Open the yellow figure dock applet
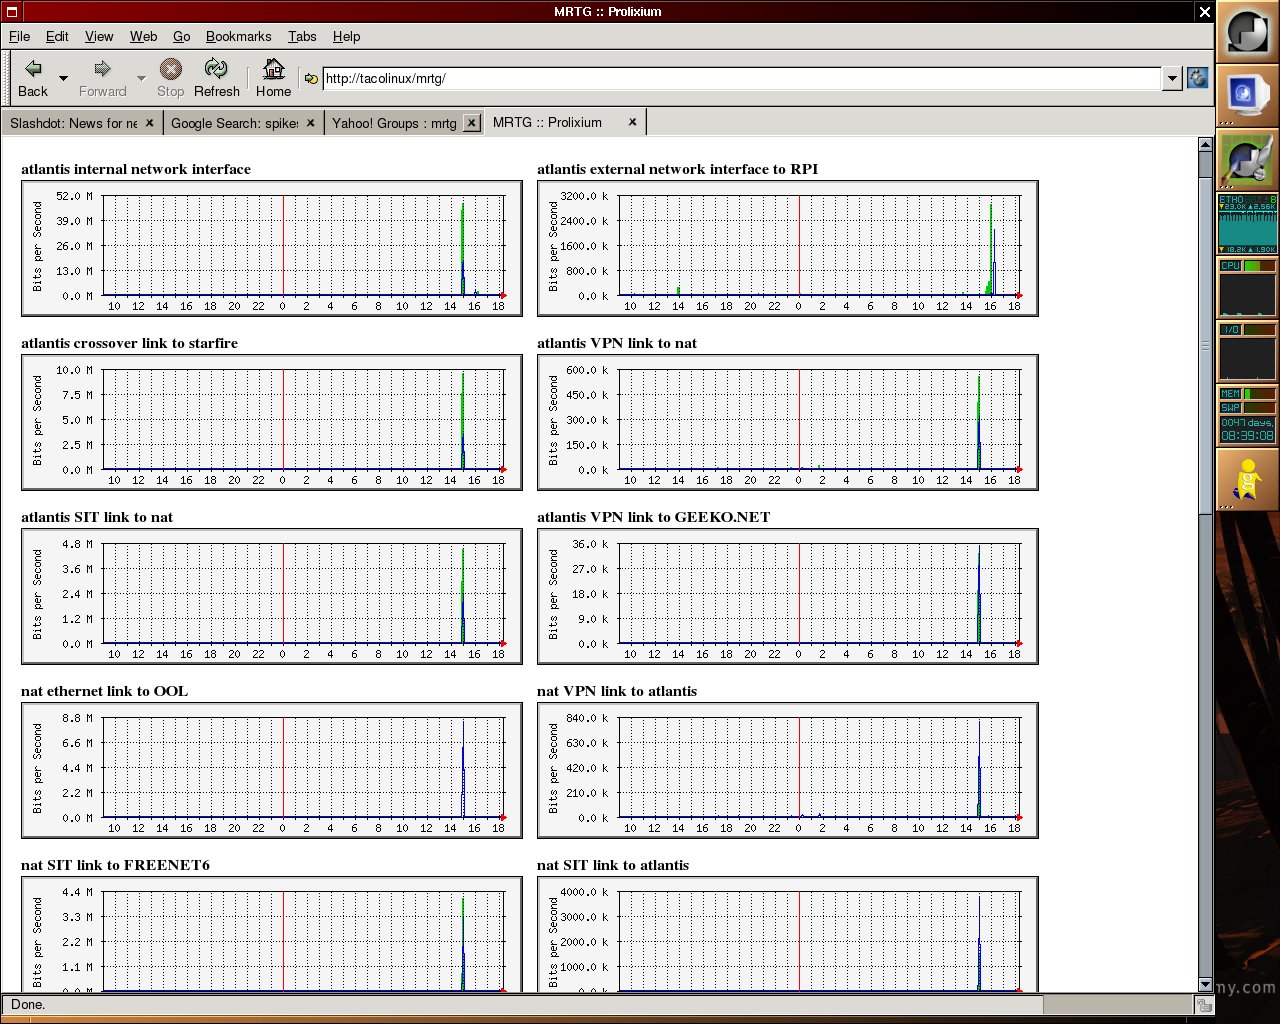 [x=1247, y=478]
